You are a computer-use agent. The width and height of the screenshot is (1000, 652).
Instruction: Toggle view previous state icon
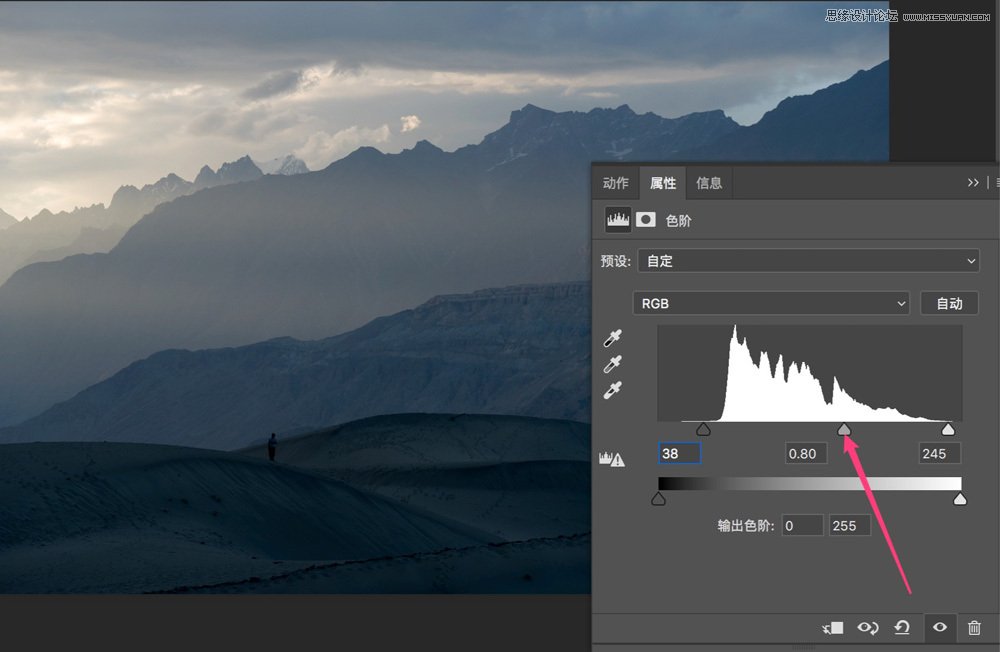pyautogui.click(x=868, y=628)
